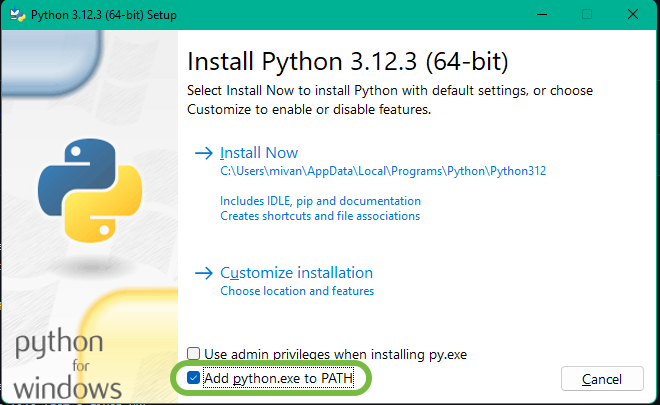Click the install path C:\Users\mivan\AppData text
The image size is (660, 405).
click(383, 171)
